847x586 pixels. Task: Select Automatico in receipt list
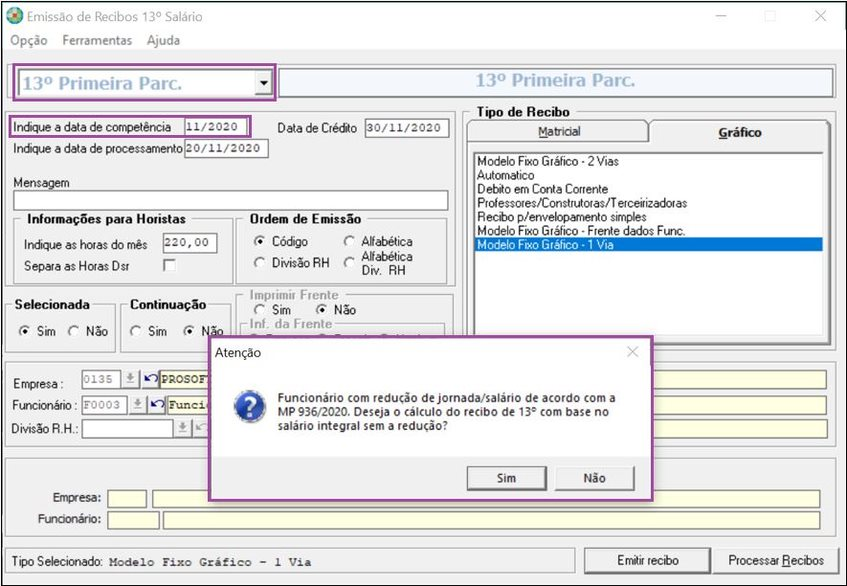pos(505,175)
